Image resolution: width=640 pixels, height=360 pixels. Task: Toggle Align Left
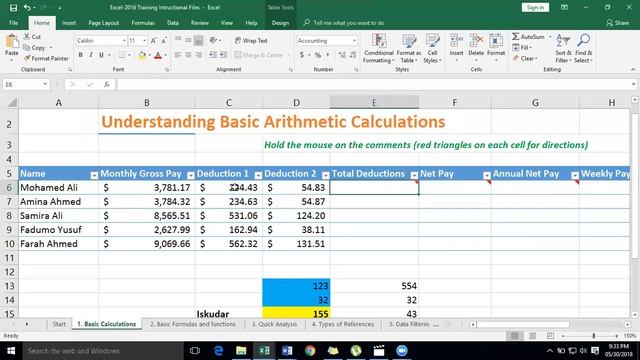point(178,55)
